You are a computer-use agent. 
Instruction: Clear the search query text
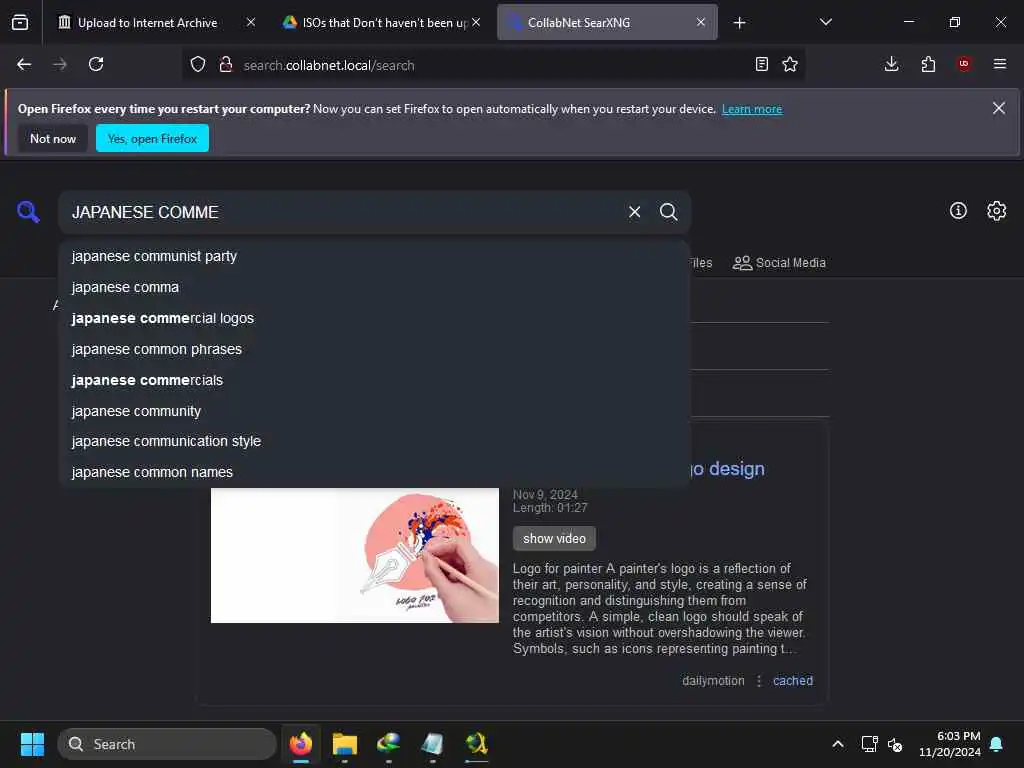tap(634, 212)
